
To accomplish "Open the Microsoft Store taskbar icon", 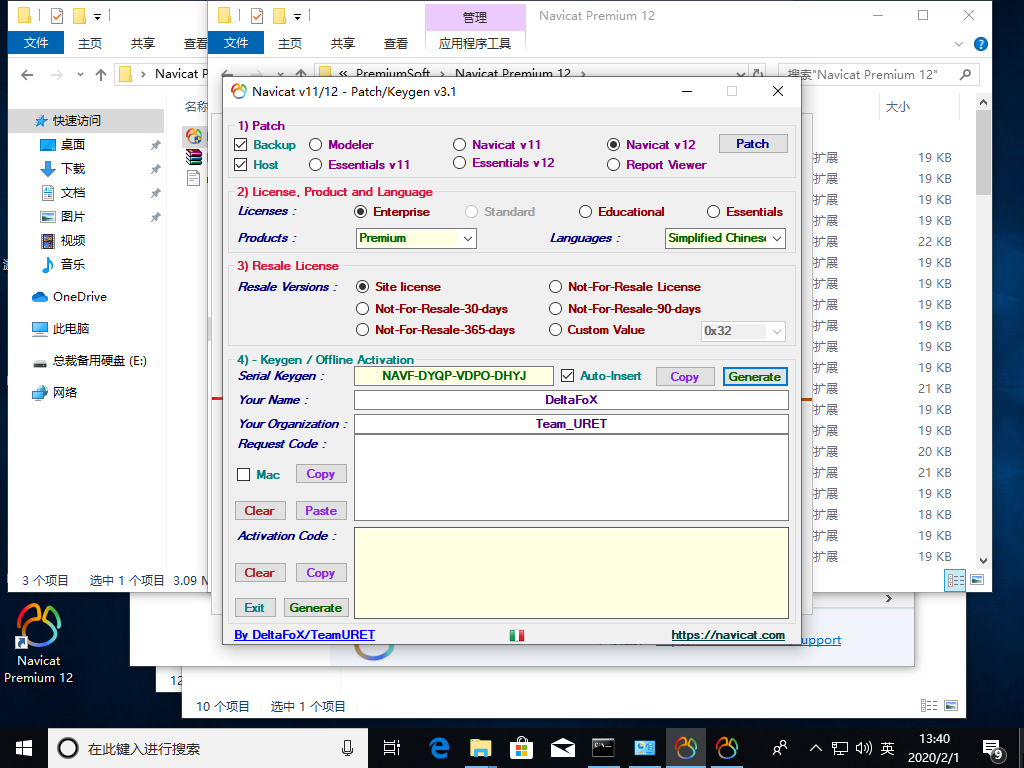I will 522,748.
